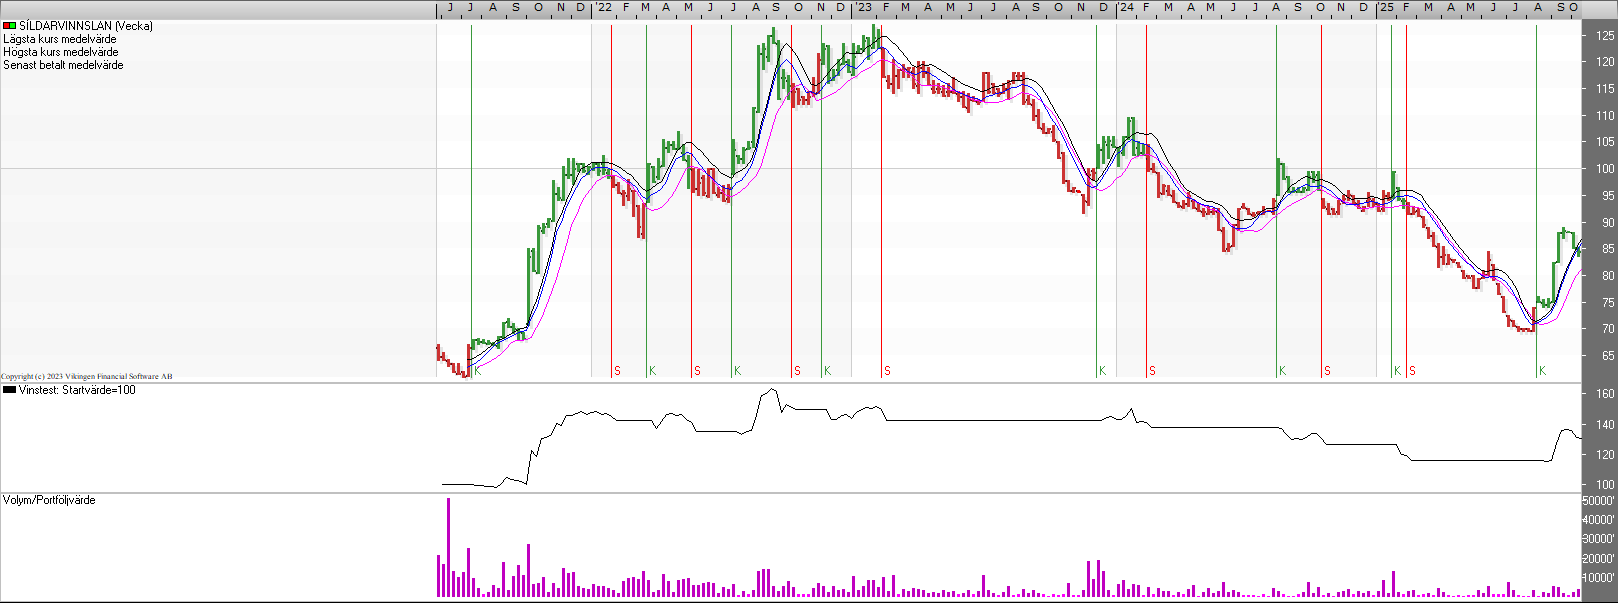Open the Vikingen Financial Software copyright text
This screenshot has height=603, width=1618.
pyautogui.click(x=86, y=377)
